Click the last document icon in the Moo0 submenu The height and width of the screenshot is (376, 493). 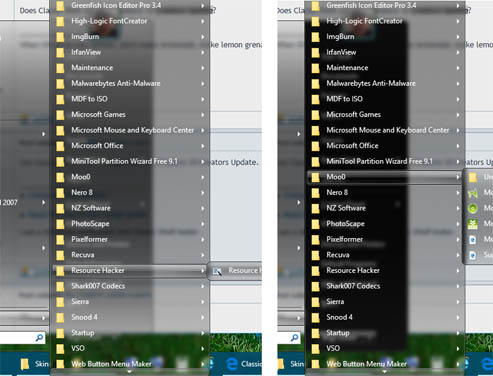(x=472, y=255)
